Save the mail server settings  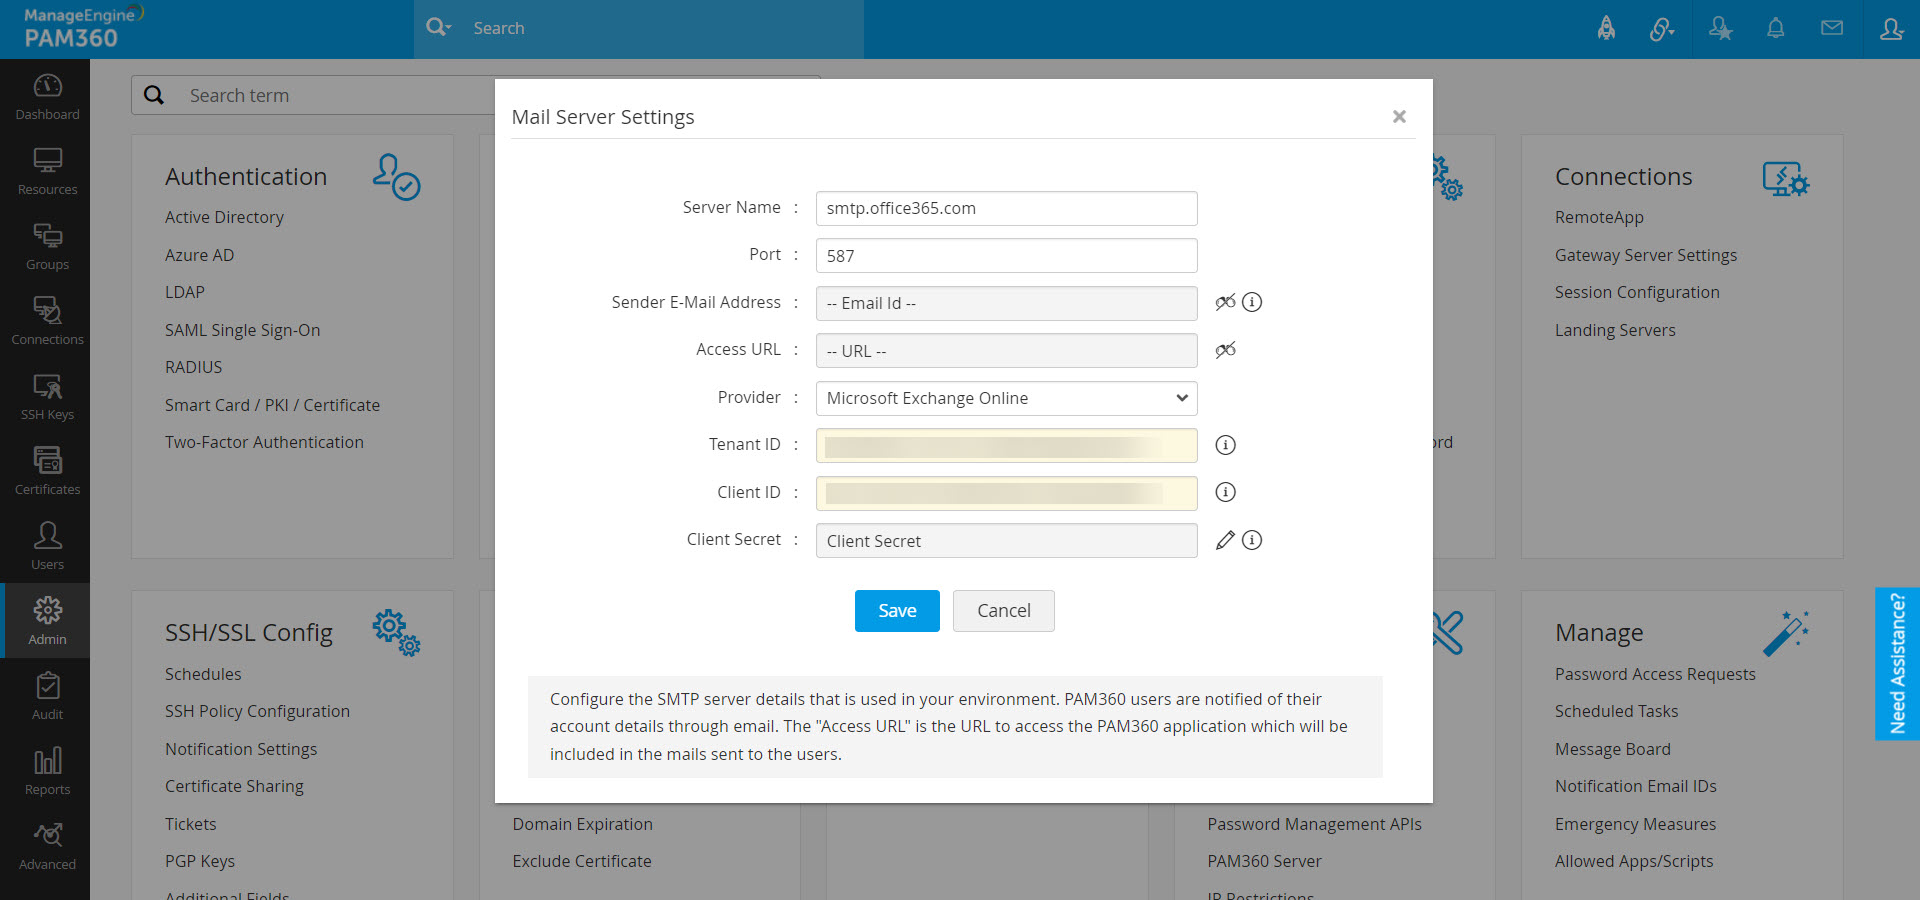coord(897,611)
